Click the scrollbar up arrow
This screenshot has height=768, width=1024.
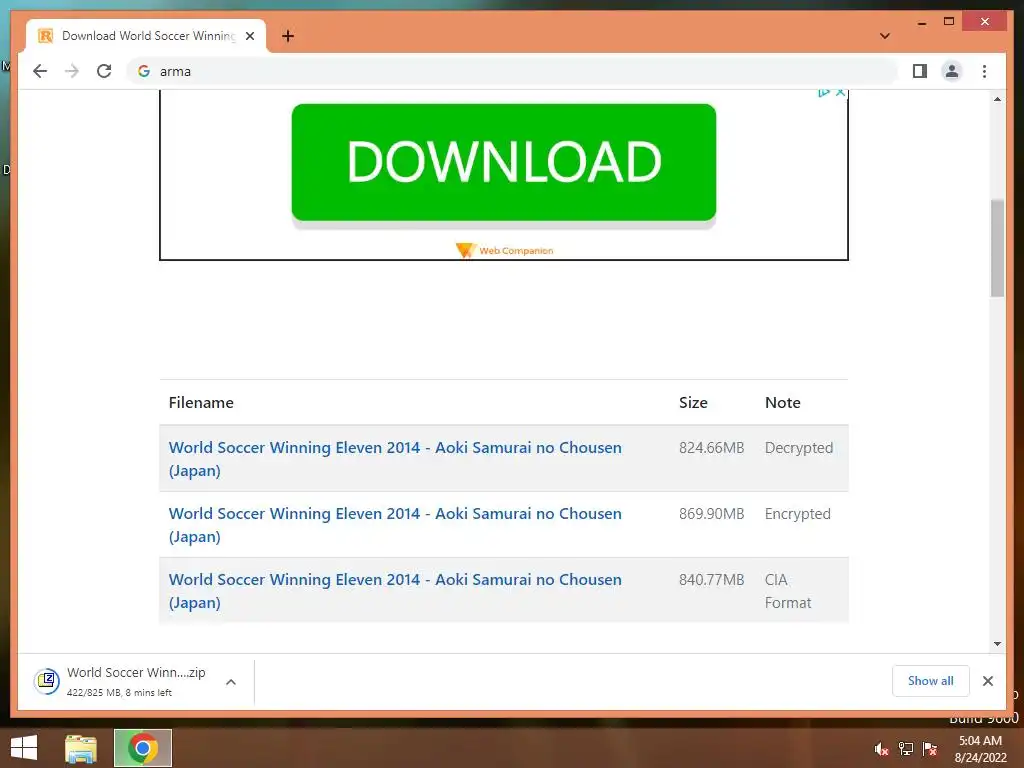tap(997, 99)
